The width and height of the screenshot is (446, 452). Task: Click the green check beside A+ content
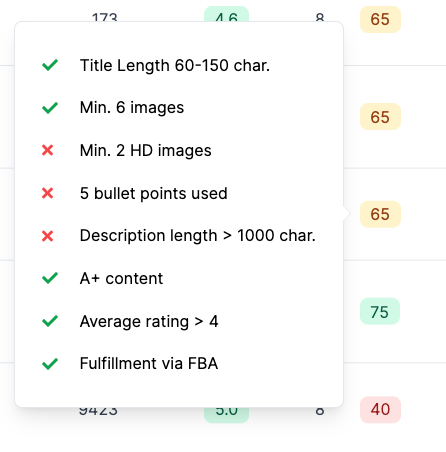(50, 278)
